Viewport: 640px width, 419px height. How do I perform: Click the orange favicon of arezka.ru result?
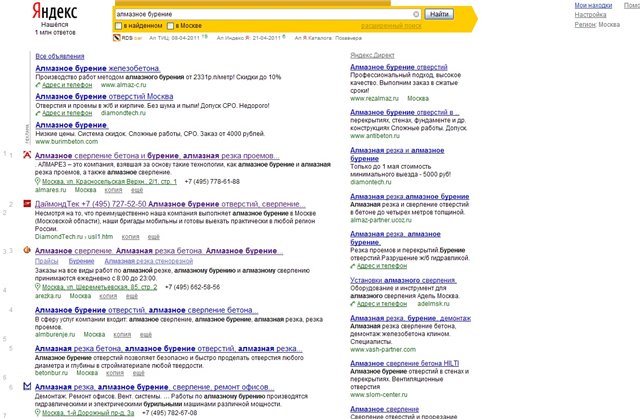coord(27,250)
